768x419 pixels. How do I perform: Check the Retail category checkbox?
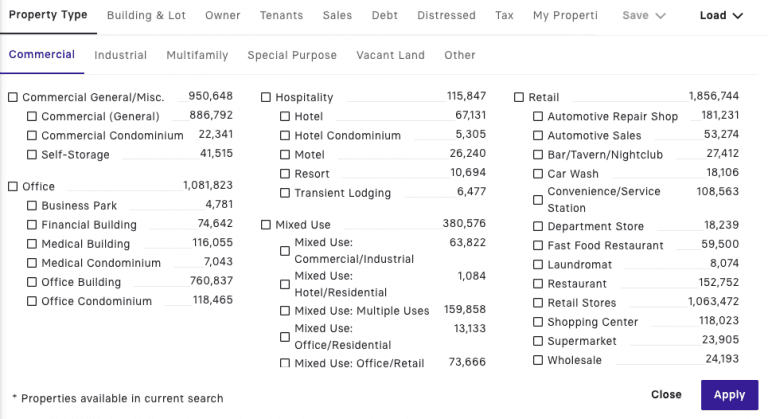point(519,98)
